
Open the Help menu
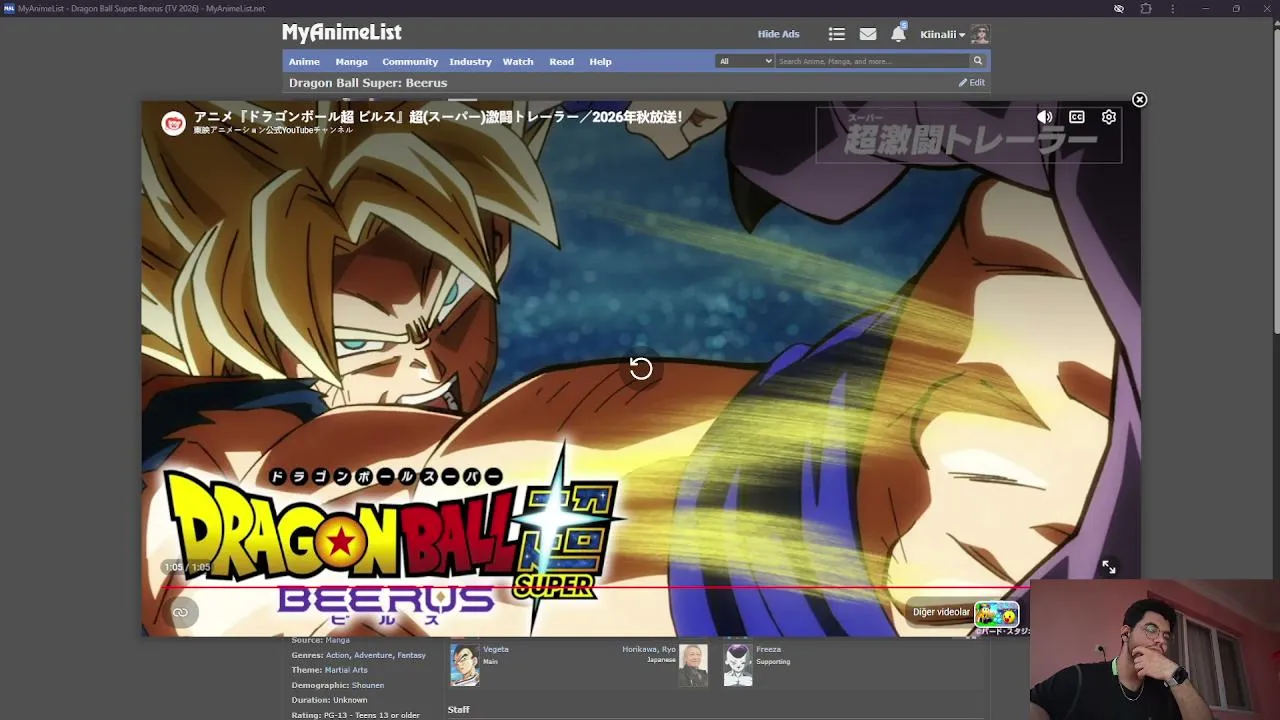click(x=600, y=62)
